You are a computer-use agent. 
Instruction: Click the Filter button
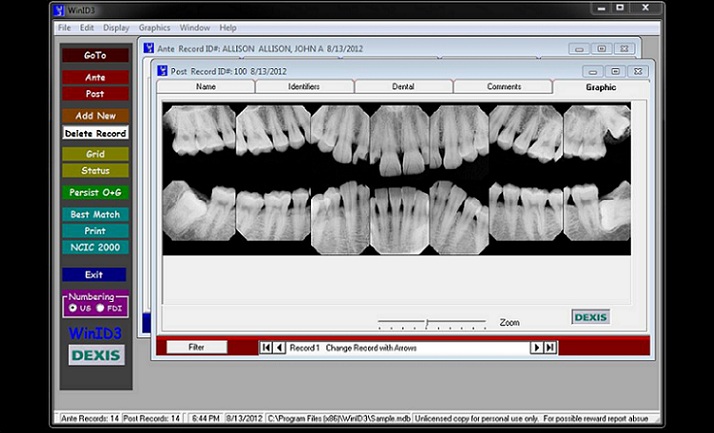click(x=196, y=347)
